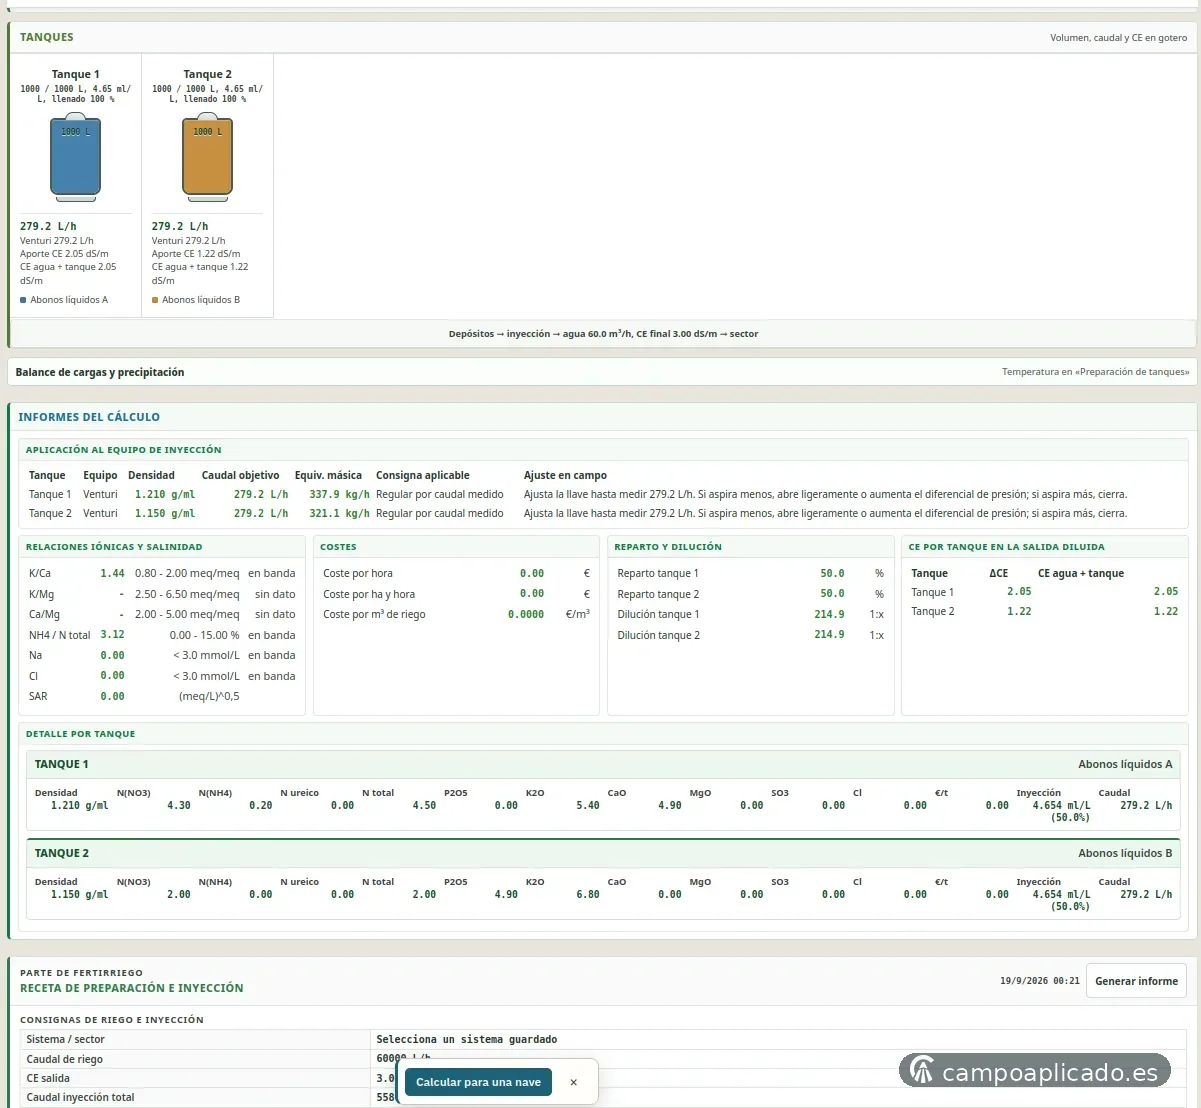
Task: Dismiss the 'Calcular para una nave' popup
Action: pyautogui.click(x=573, y=1082)
